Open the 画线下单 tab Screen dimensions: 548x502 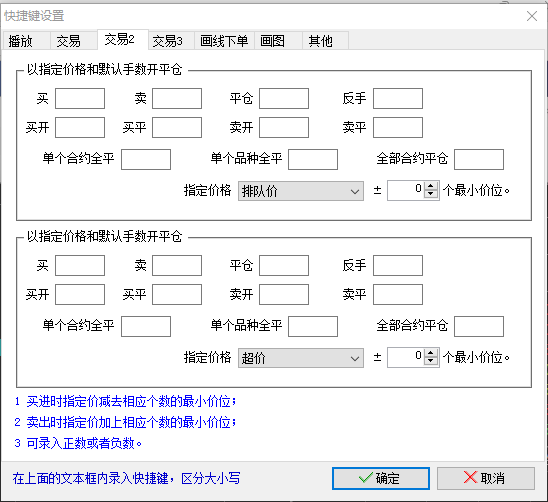pyautogui.click(x=224, y=41)
